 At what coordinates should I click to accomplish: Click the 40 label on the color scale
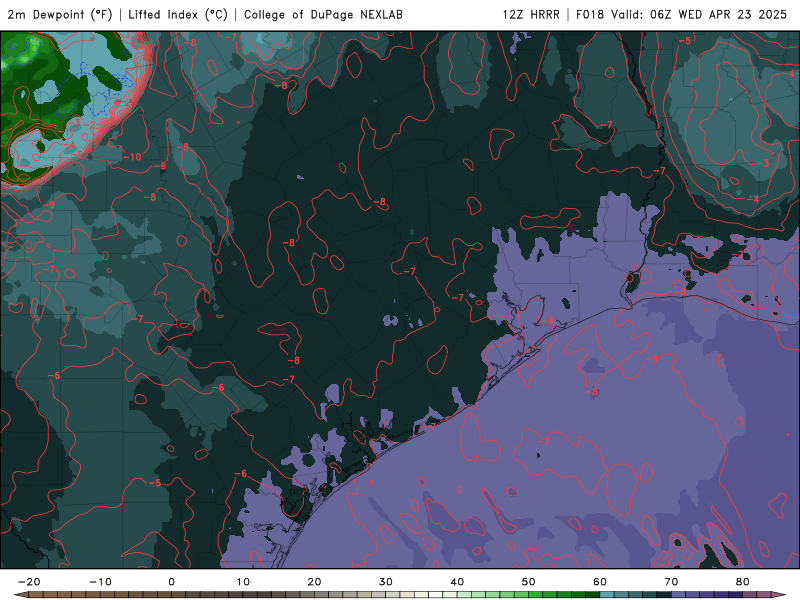click(457, 582)
